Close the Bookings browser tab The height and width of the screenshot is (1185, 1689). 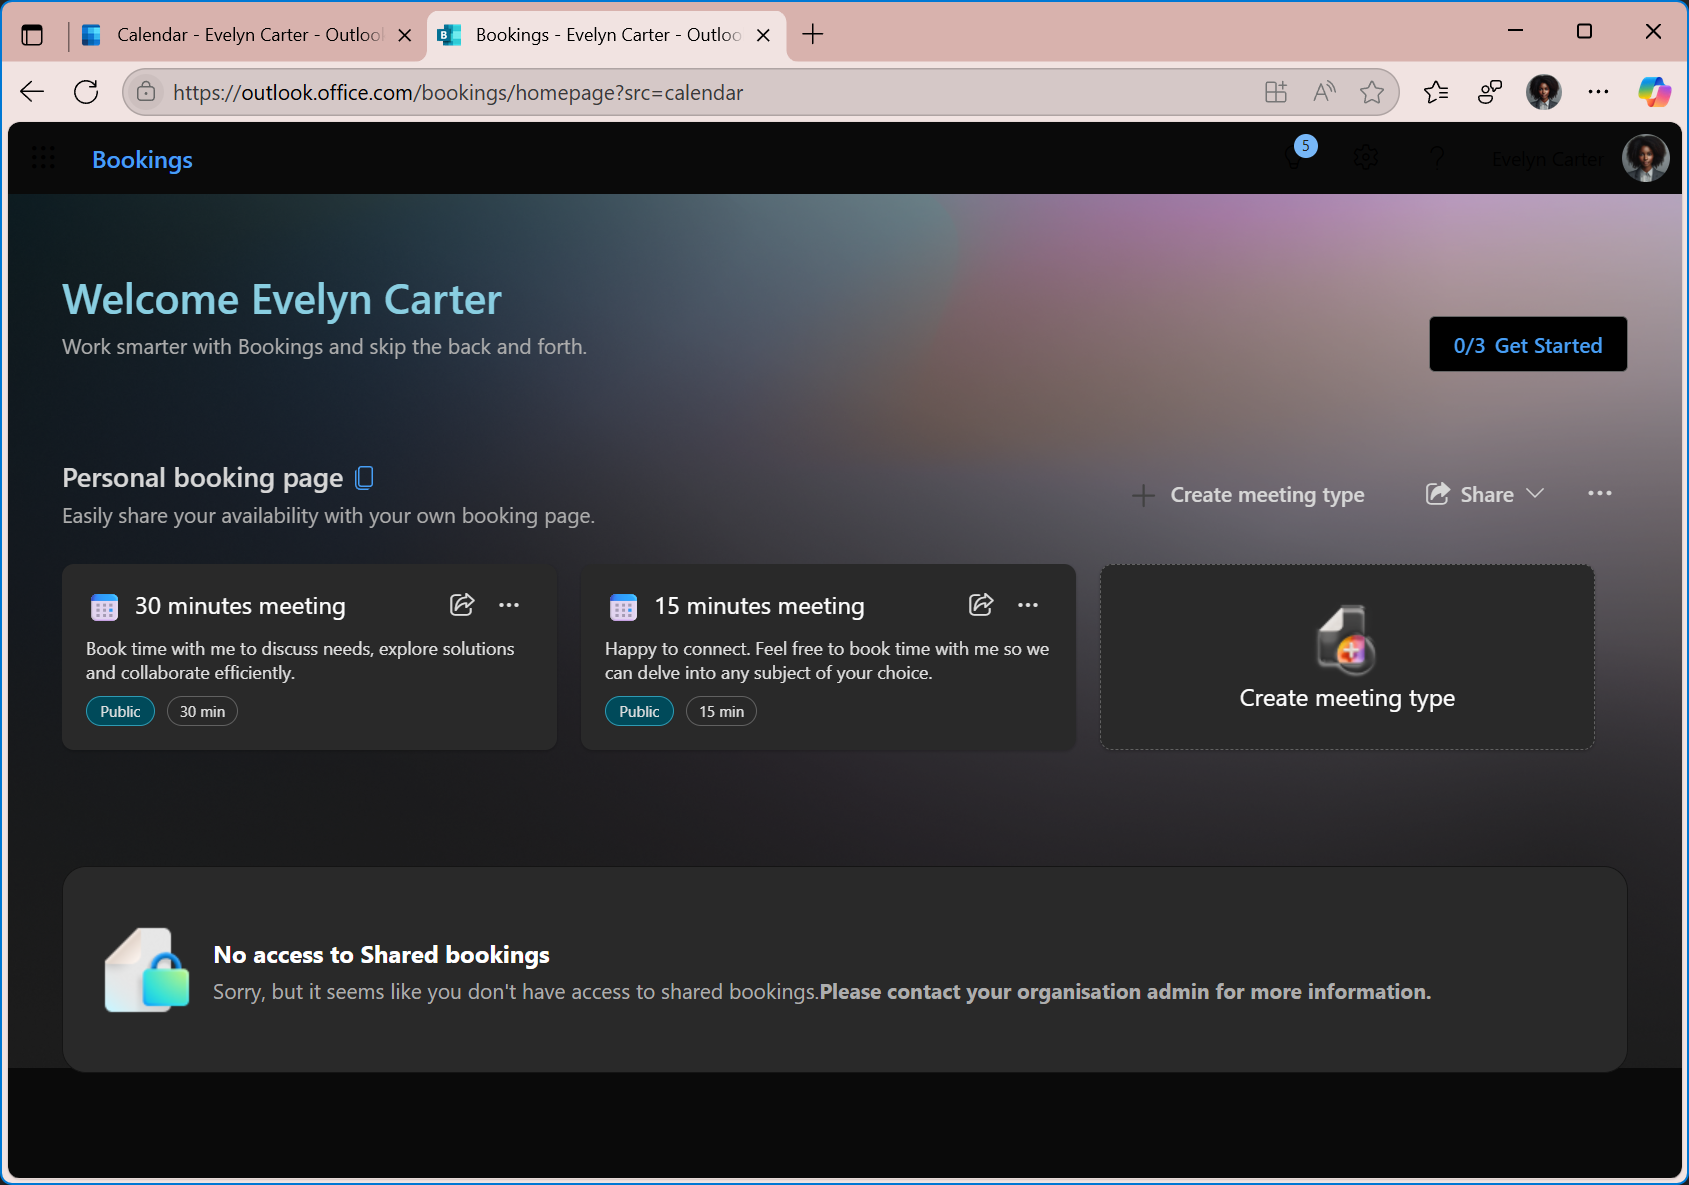tap(763, 35)
